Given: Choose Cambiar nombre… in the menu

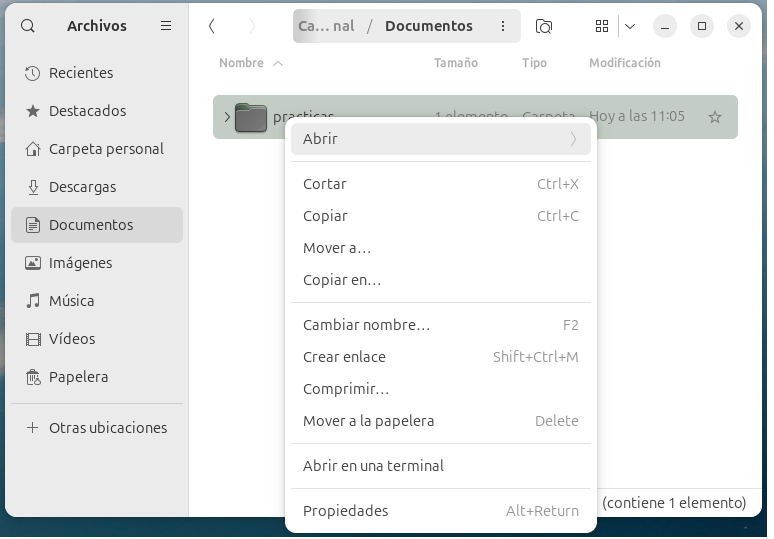Looking at the screenshot, I should (x=366, y=325).
